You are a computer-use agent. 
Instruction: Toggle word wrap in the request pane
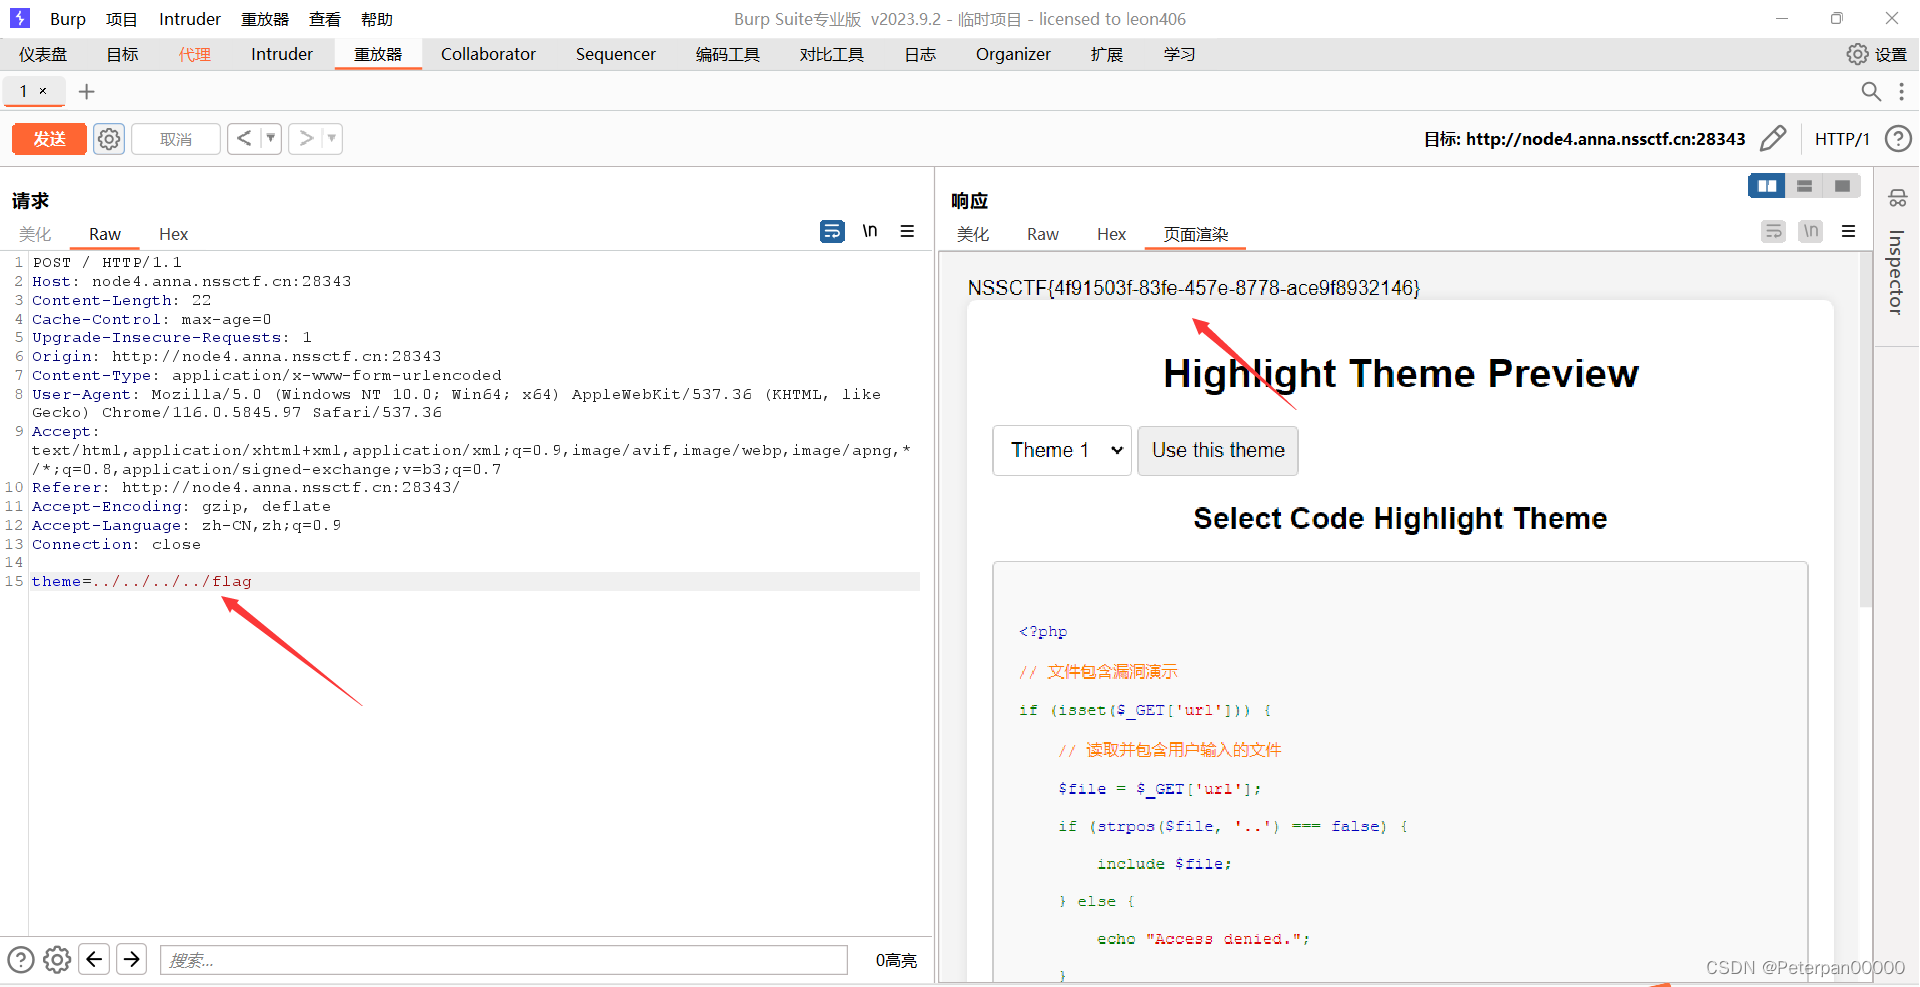(832, 231)
